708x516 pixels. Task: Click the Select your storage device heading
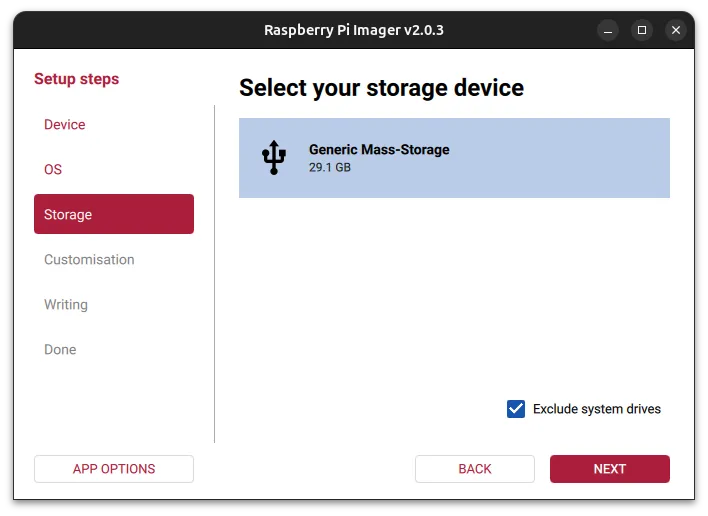pyautogui.click(x=382, y=88)
